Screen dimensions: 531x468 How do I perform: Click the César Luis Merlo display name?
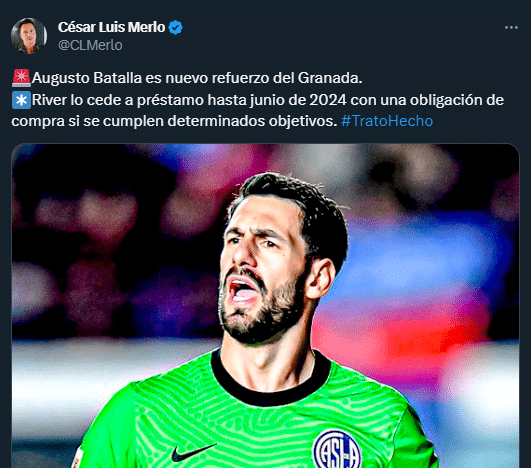tap(111, 27)
